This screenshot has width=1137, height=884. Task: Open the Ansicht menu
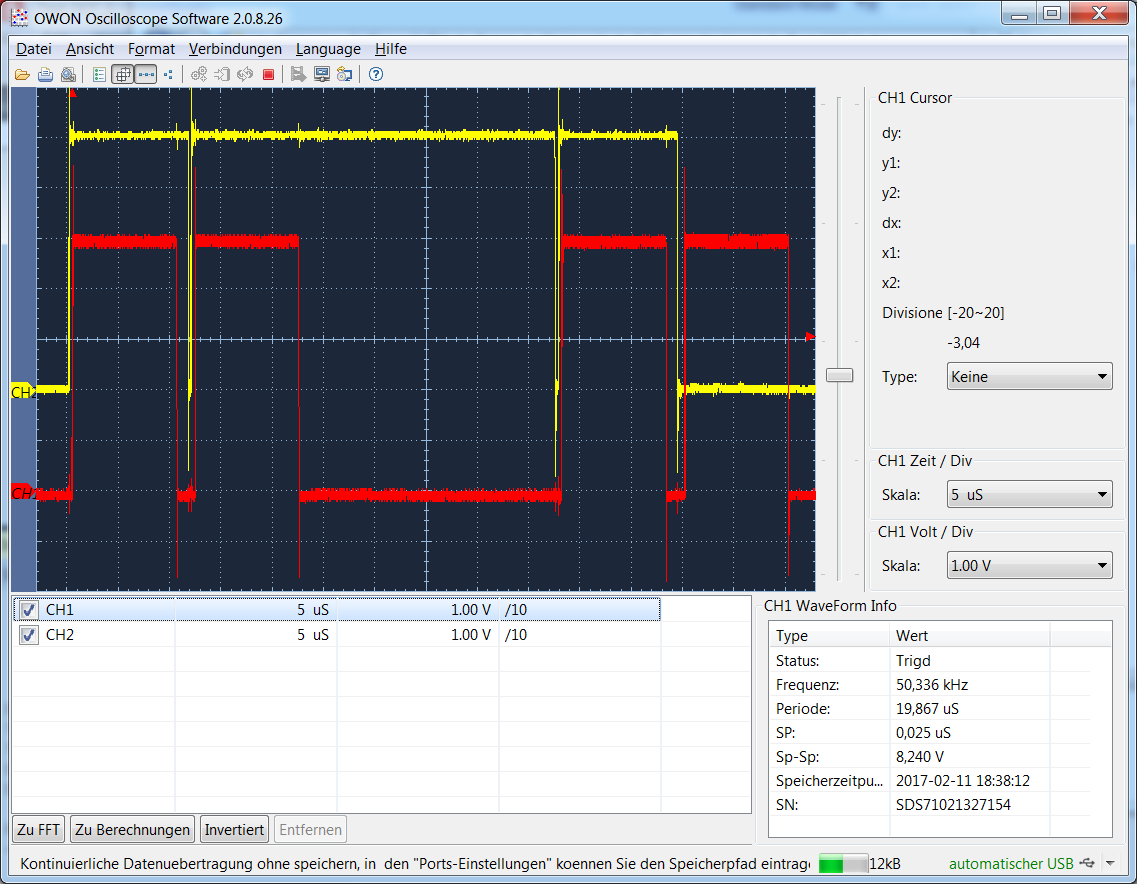(x=90, y=49)
